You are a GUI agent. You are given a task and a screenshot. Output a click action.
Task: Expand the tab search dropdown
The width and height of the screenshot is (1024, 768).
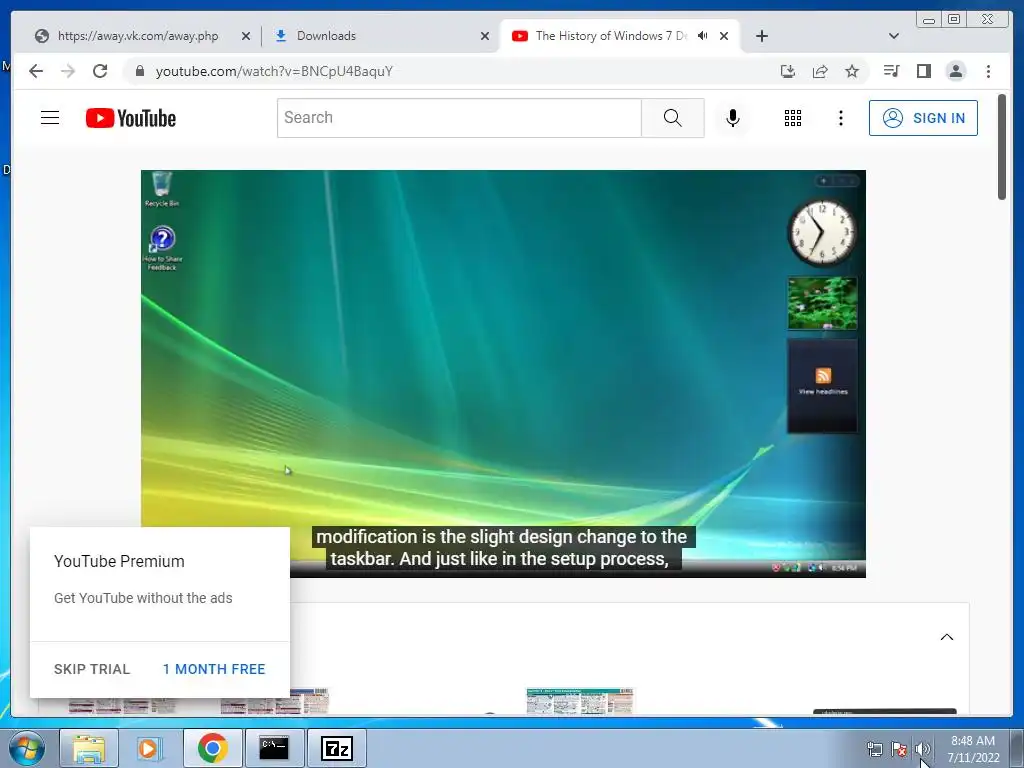[x=893, y=36]
